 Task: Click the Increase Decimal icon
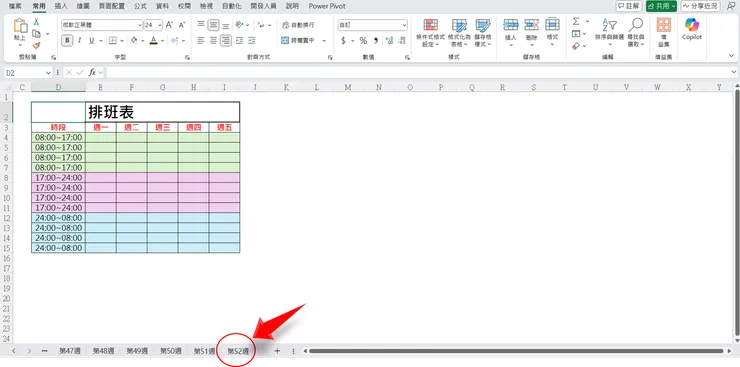click(x=389, y=41)
